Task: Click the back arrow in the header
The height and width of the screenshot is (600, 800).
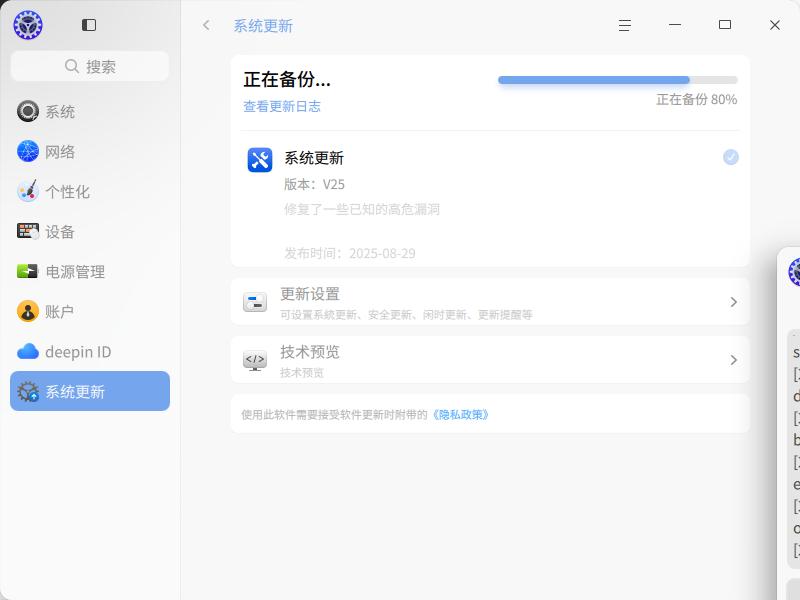Action: click(206, 25)
